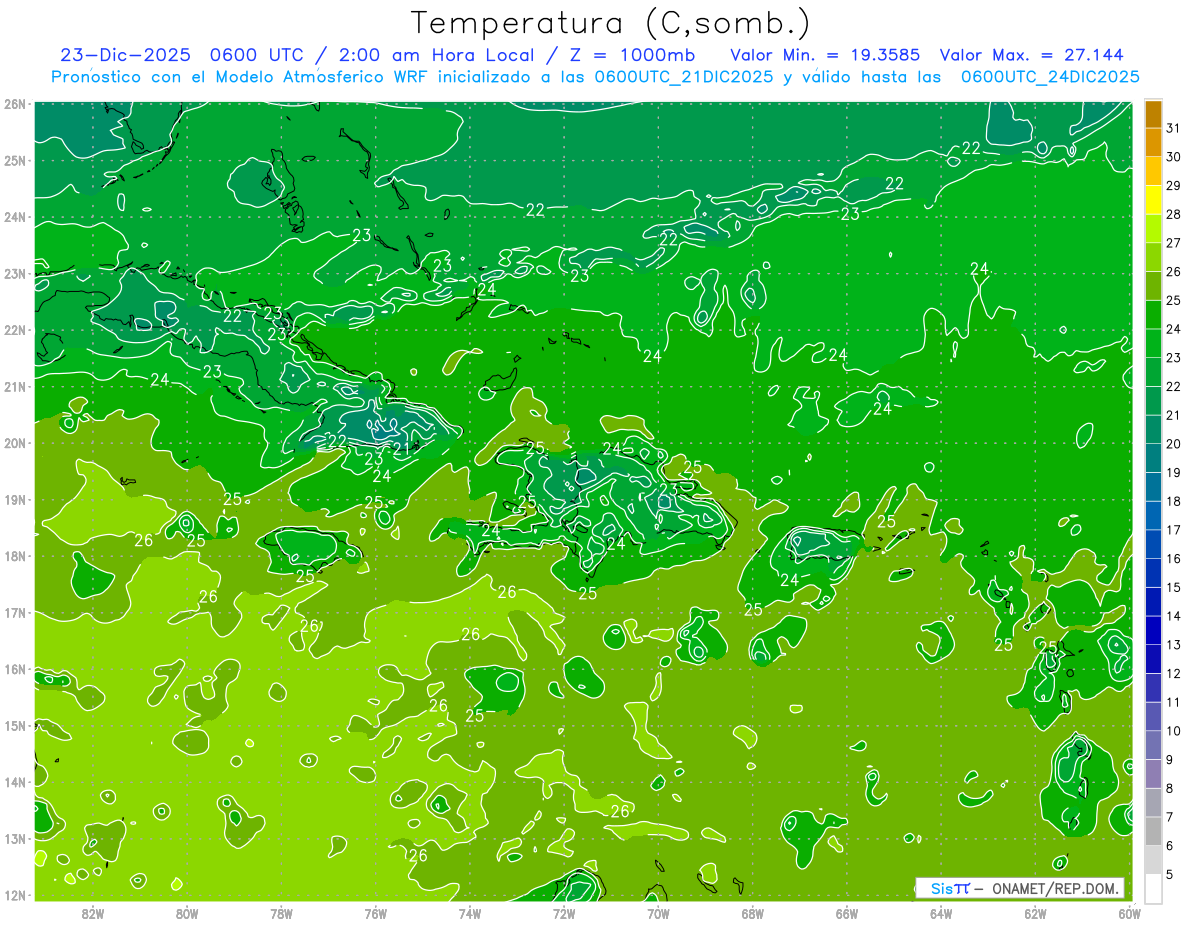Click the color scale tick label "31"

[1174, 128]
